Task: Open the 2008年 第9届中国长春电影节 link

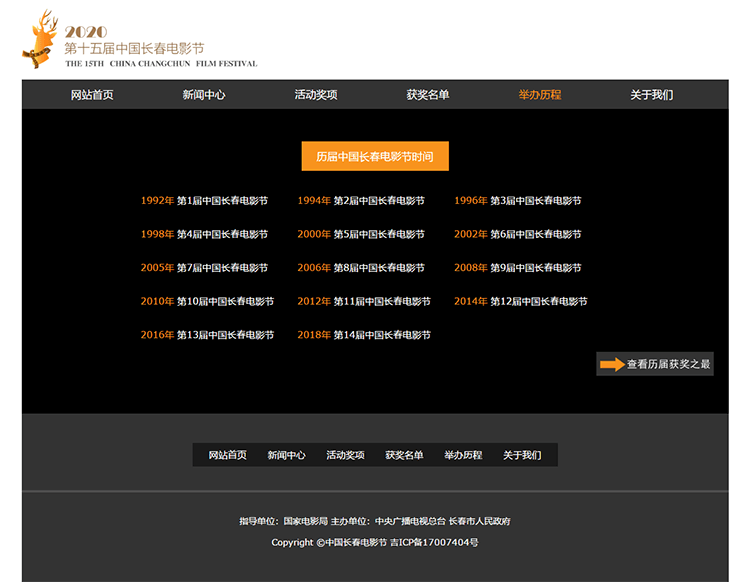Action: (518, 267)
